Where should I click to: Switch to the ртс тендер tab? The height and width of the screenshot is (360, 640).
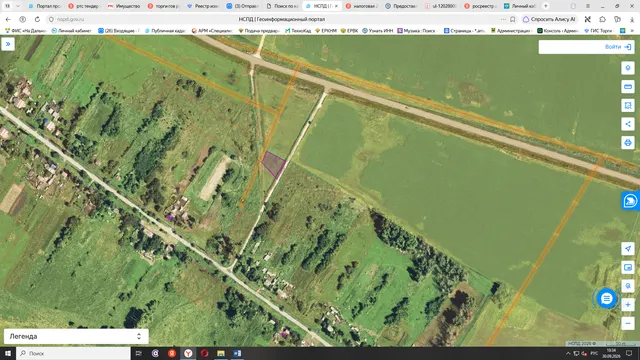coord(84,6)
